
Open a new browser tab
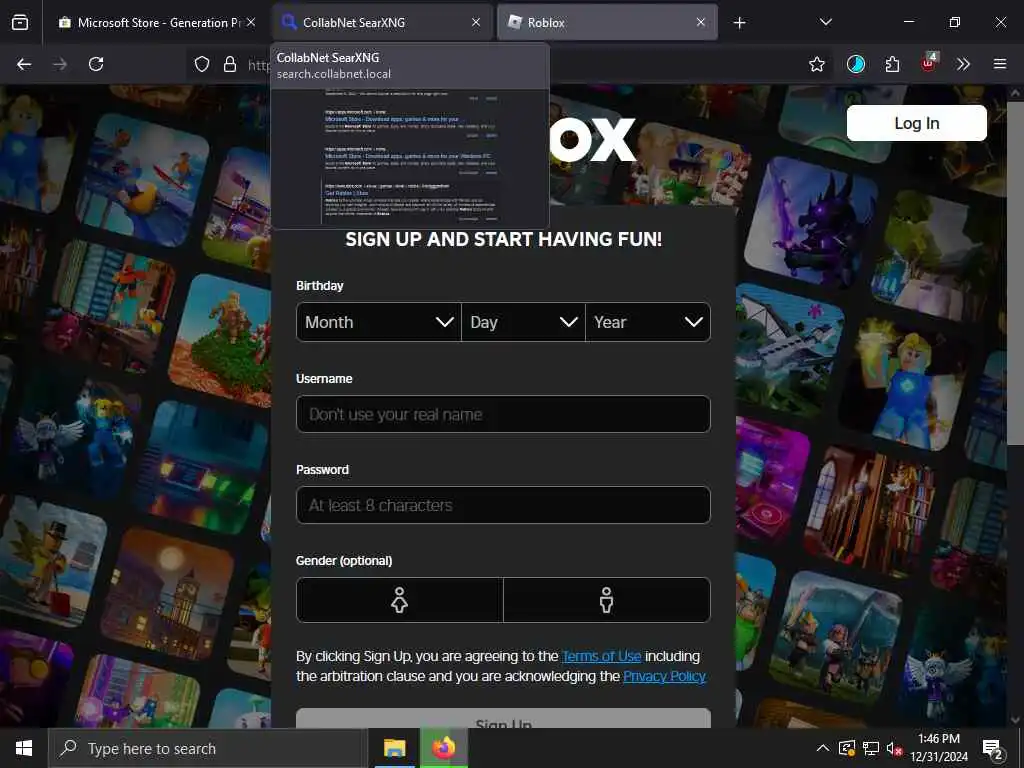739,23
